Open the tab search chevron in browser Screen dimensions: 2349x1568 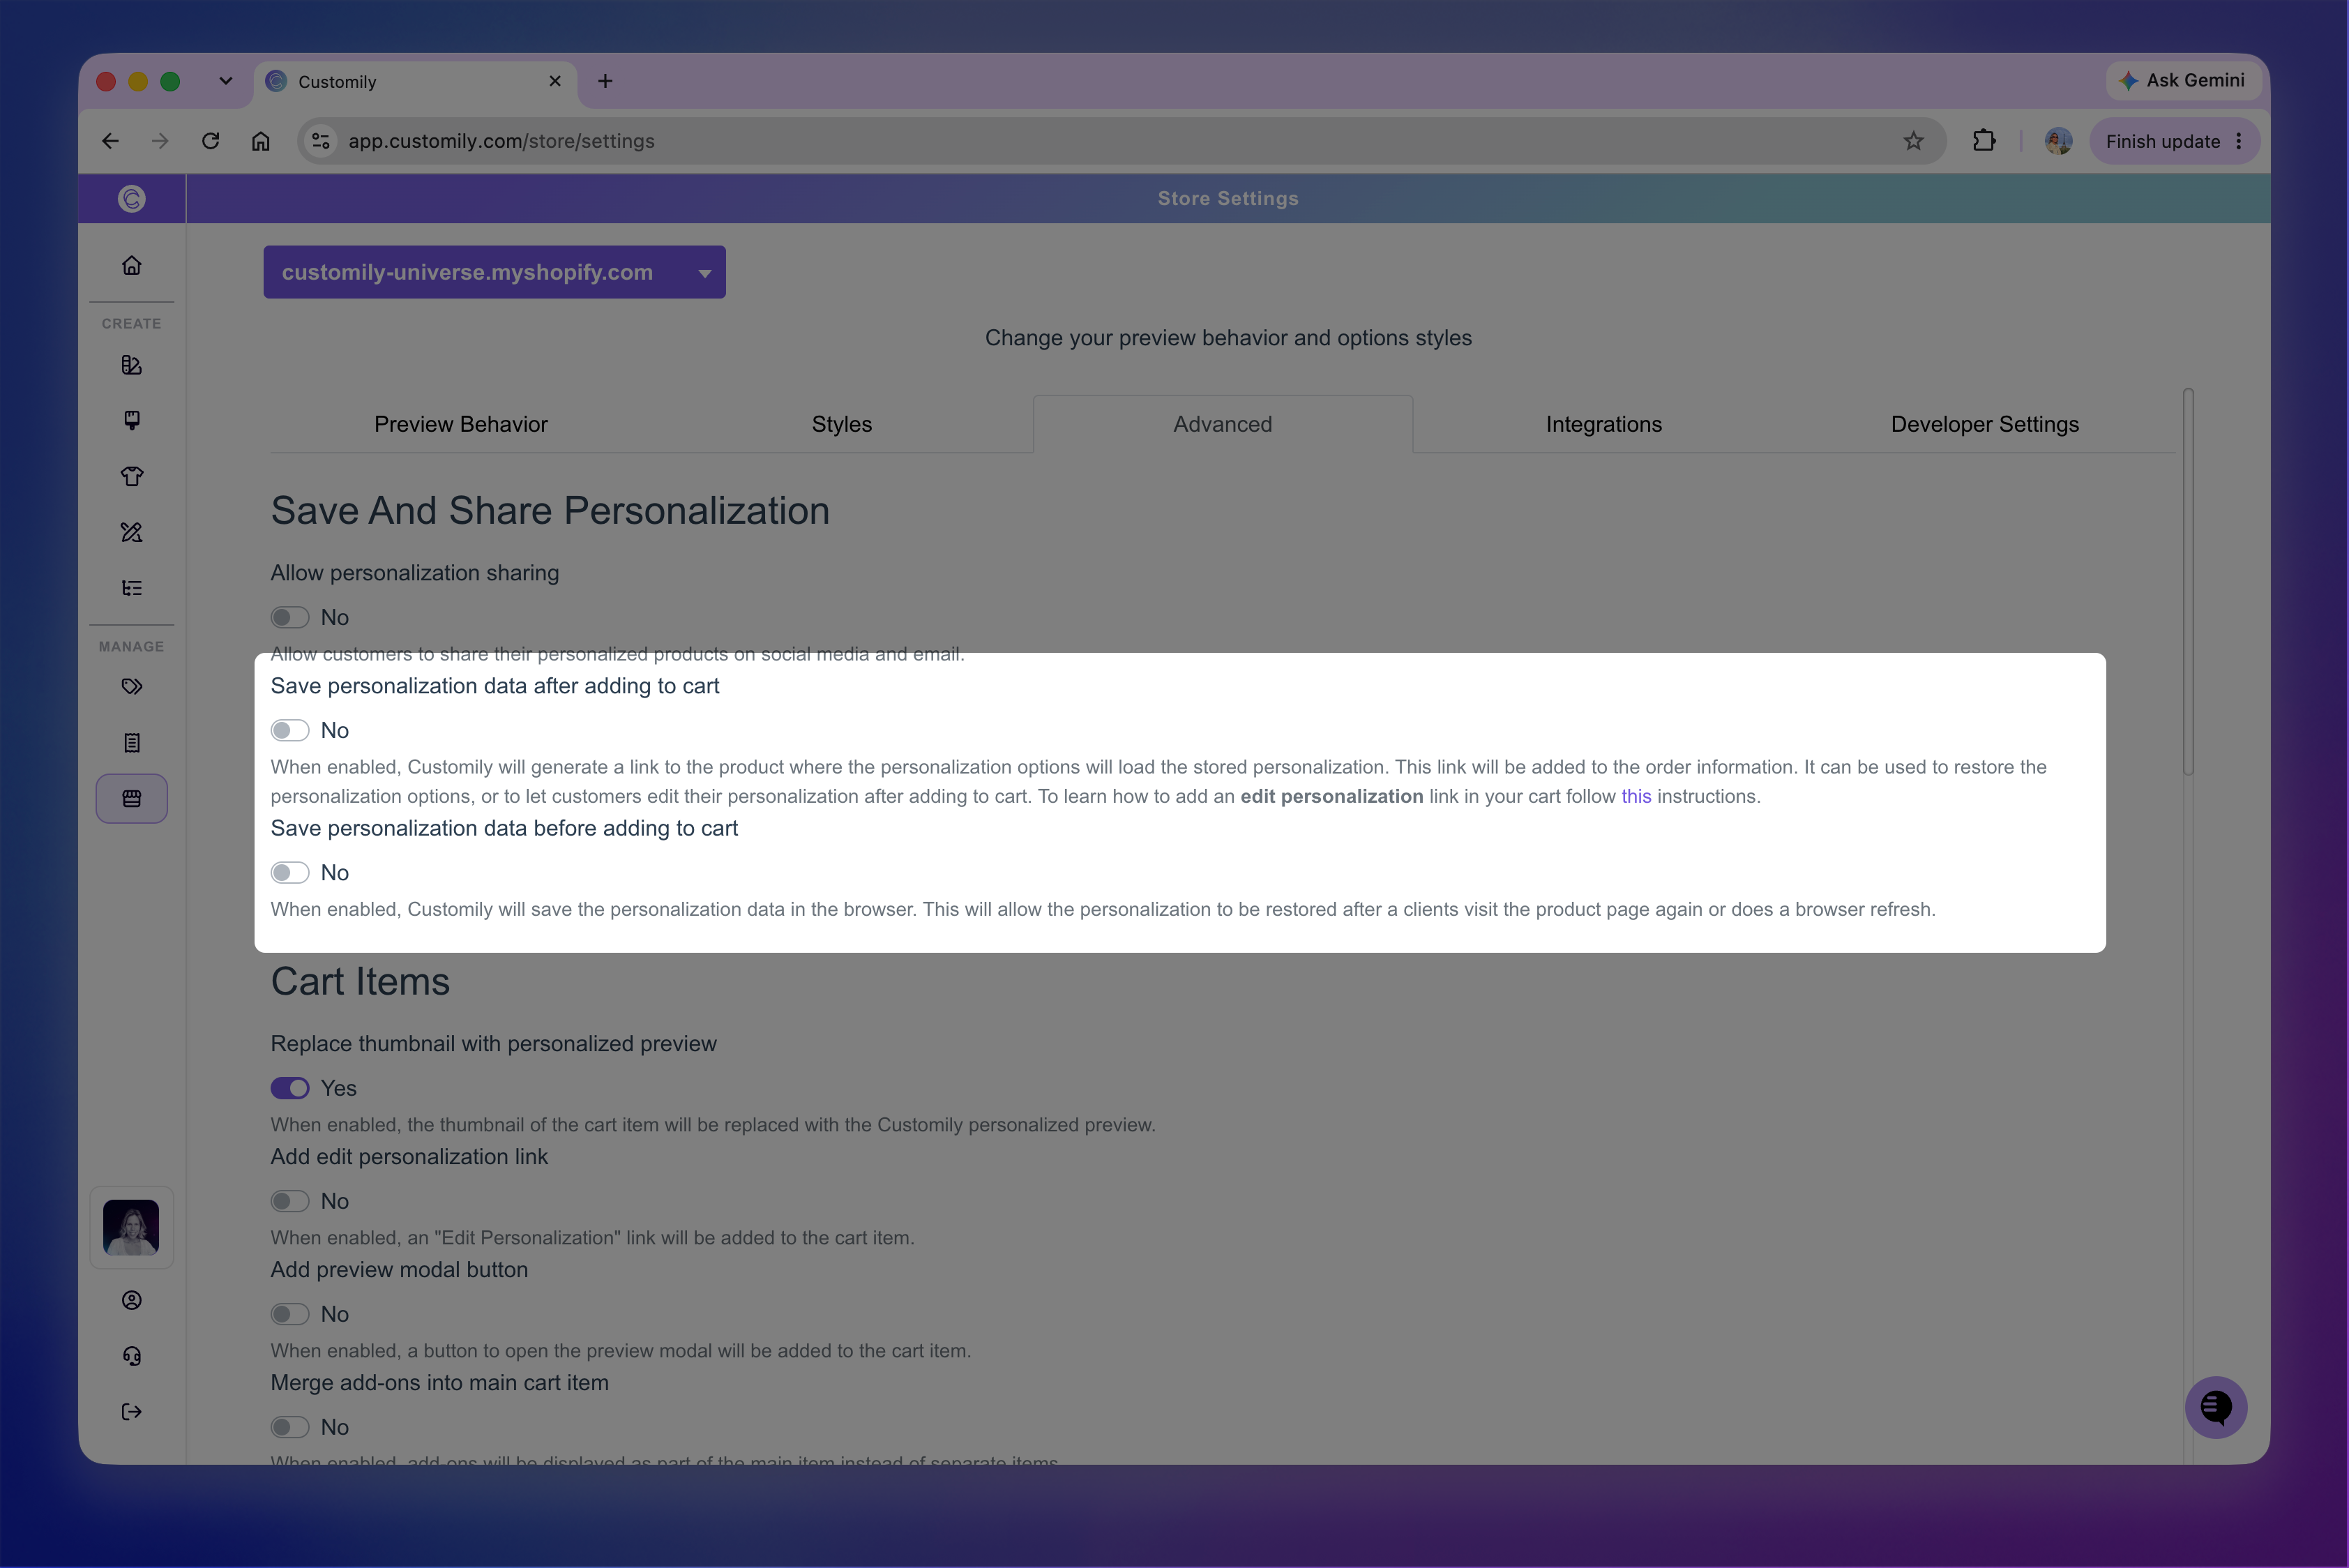click(x=226, y=81)
